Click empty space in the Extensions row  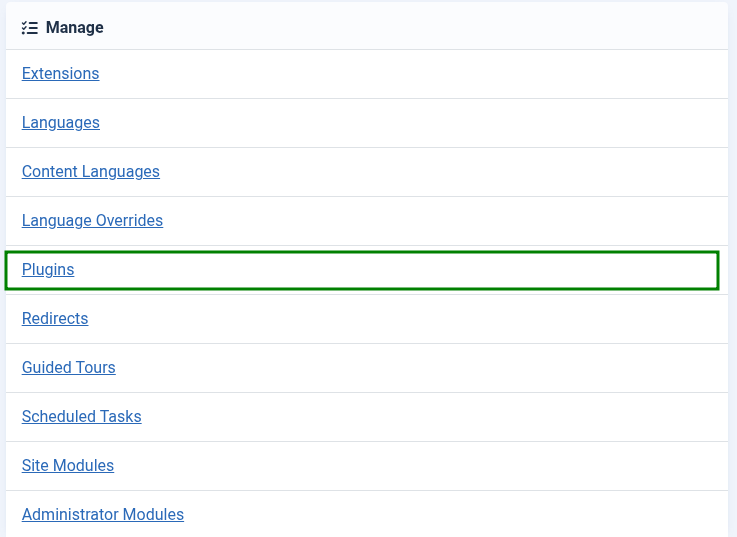pos(400,74)
